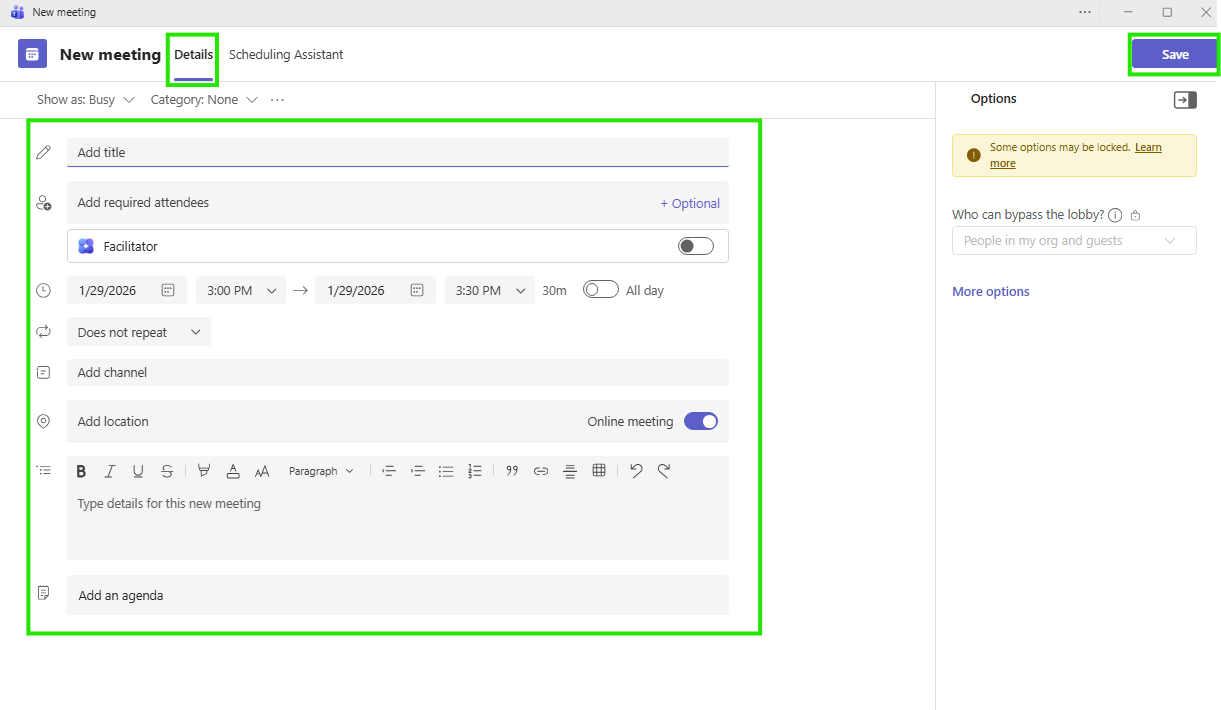The width and height of the screenshot is (1221, 710).
Task: Open the lobby bypass dropdown
Action: (x=1074, y=241)
